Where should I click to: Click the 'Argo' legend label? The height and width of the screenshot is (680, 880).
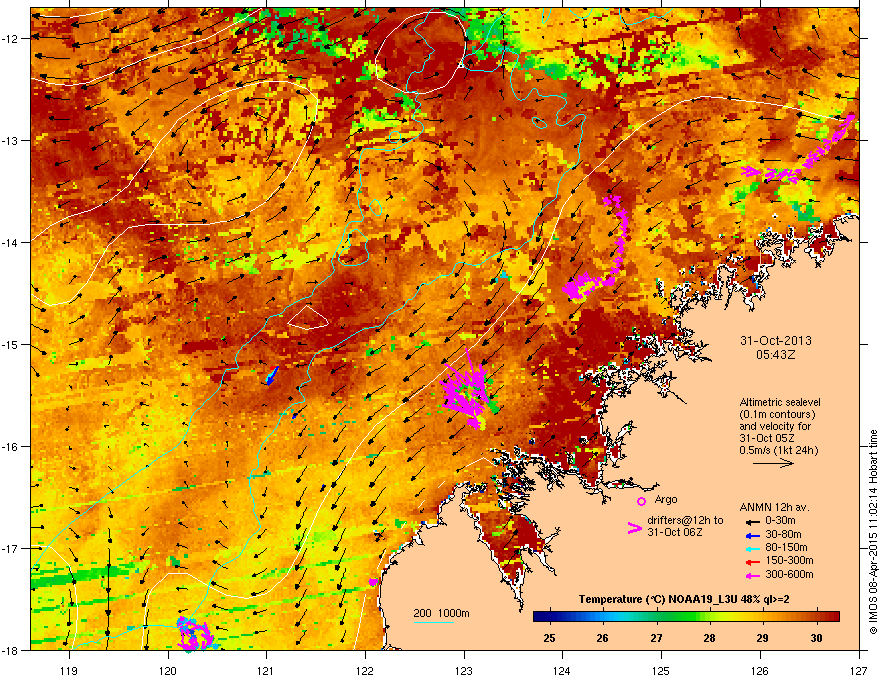point(666,499)
